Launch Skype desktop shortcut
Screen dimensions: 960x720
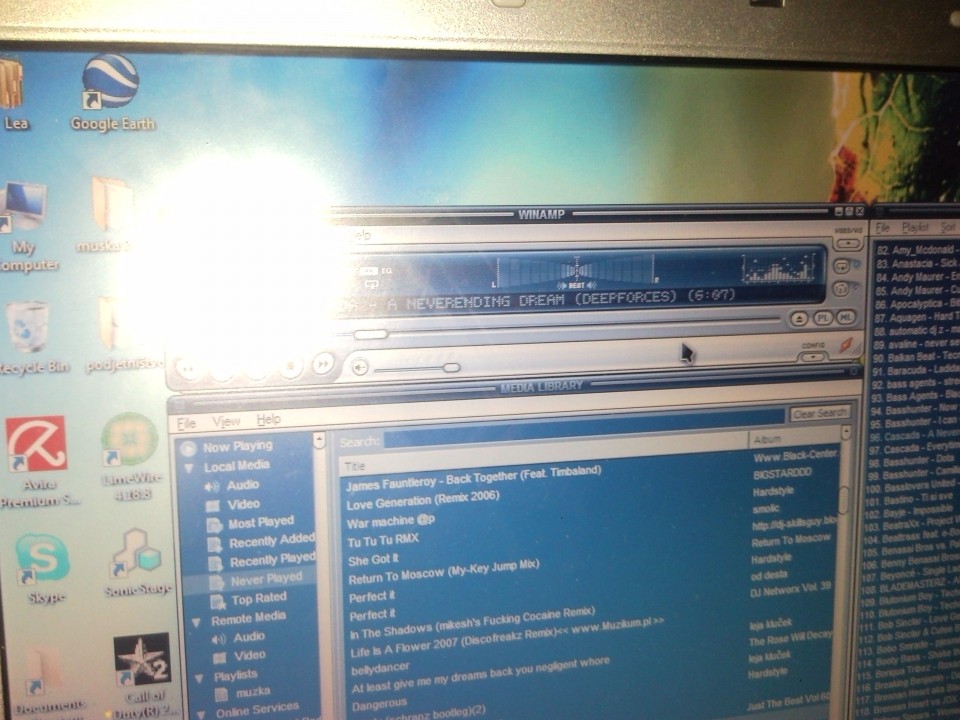click(x=43, y=569)
